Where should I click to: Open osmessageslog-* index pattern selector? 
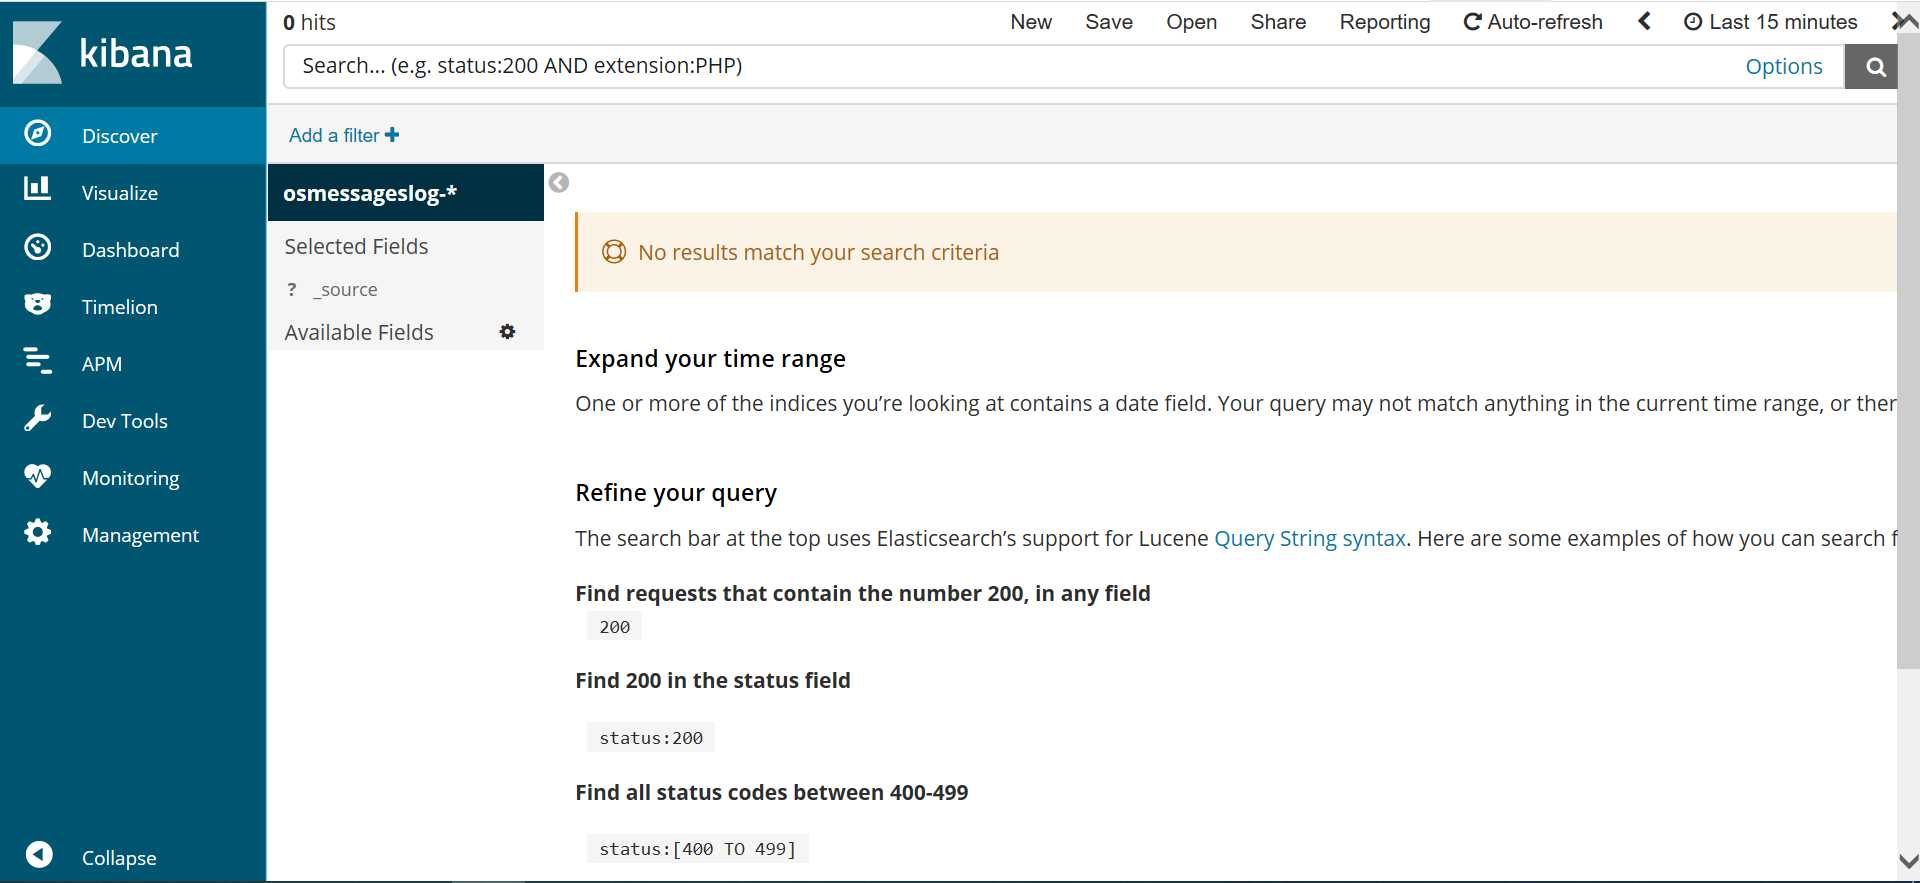coord(406,193)
